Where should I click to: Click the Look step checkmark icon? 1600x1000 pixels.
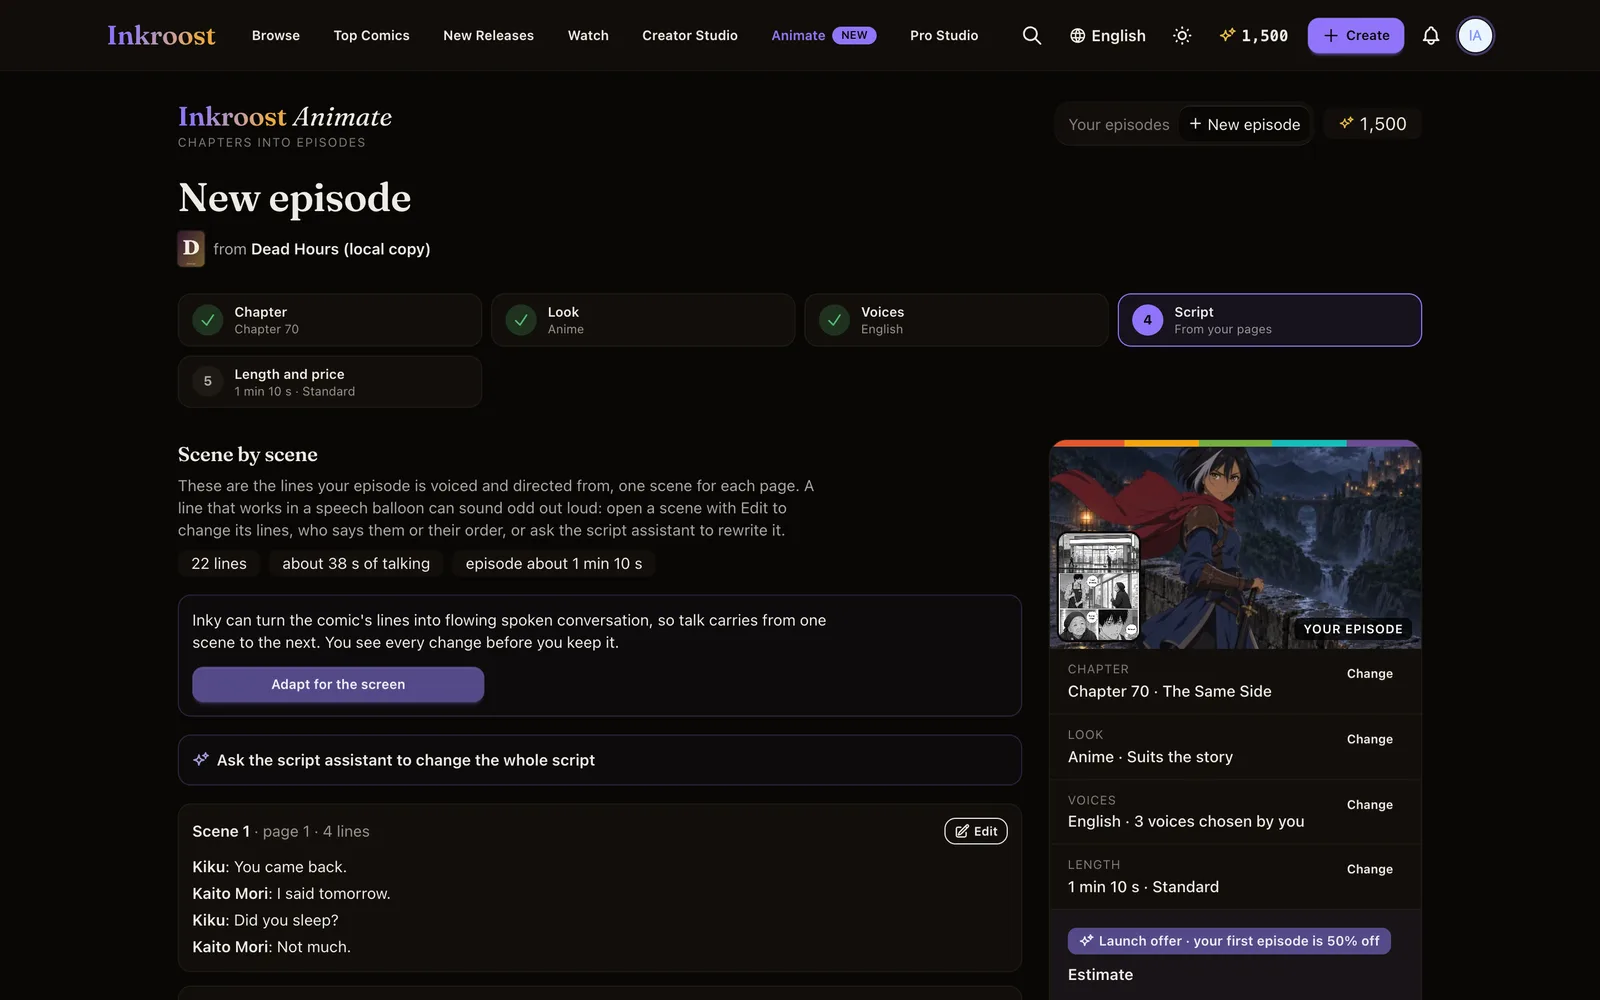(x=521, y=320)
